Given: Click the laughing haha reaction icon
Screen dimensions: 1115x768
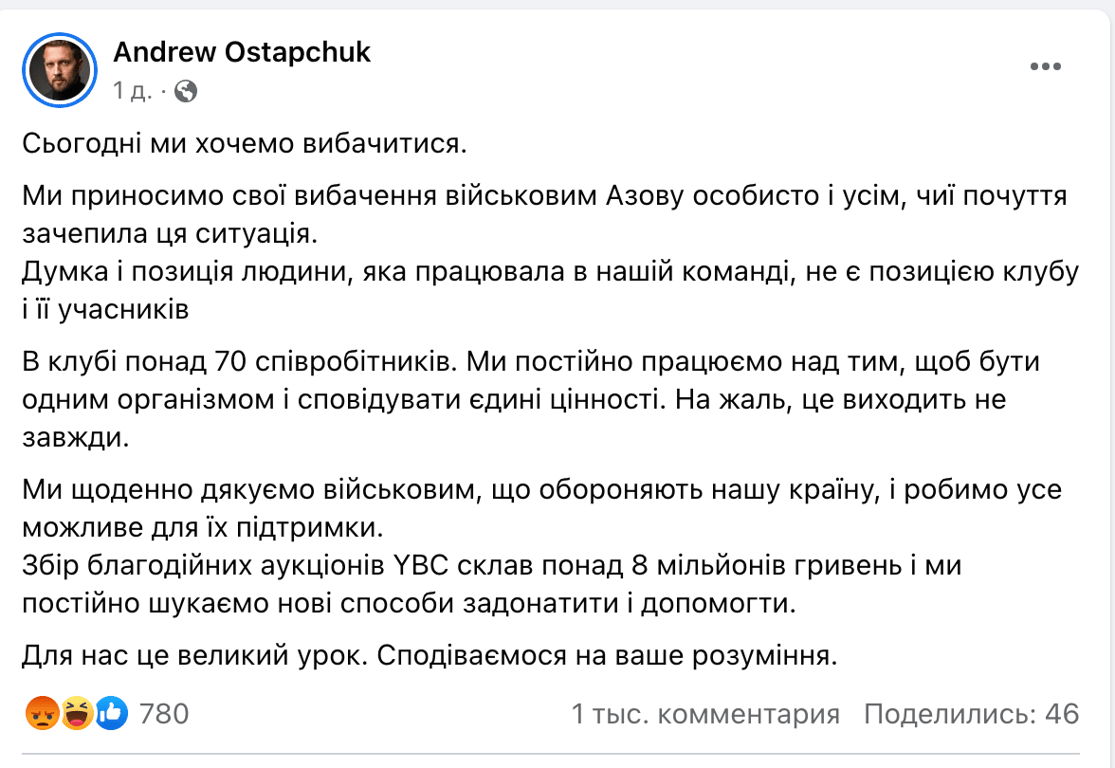Looking at the screenshot, I should (x=75, y=713).
